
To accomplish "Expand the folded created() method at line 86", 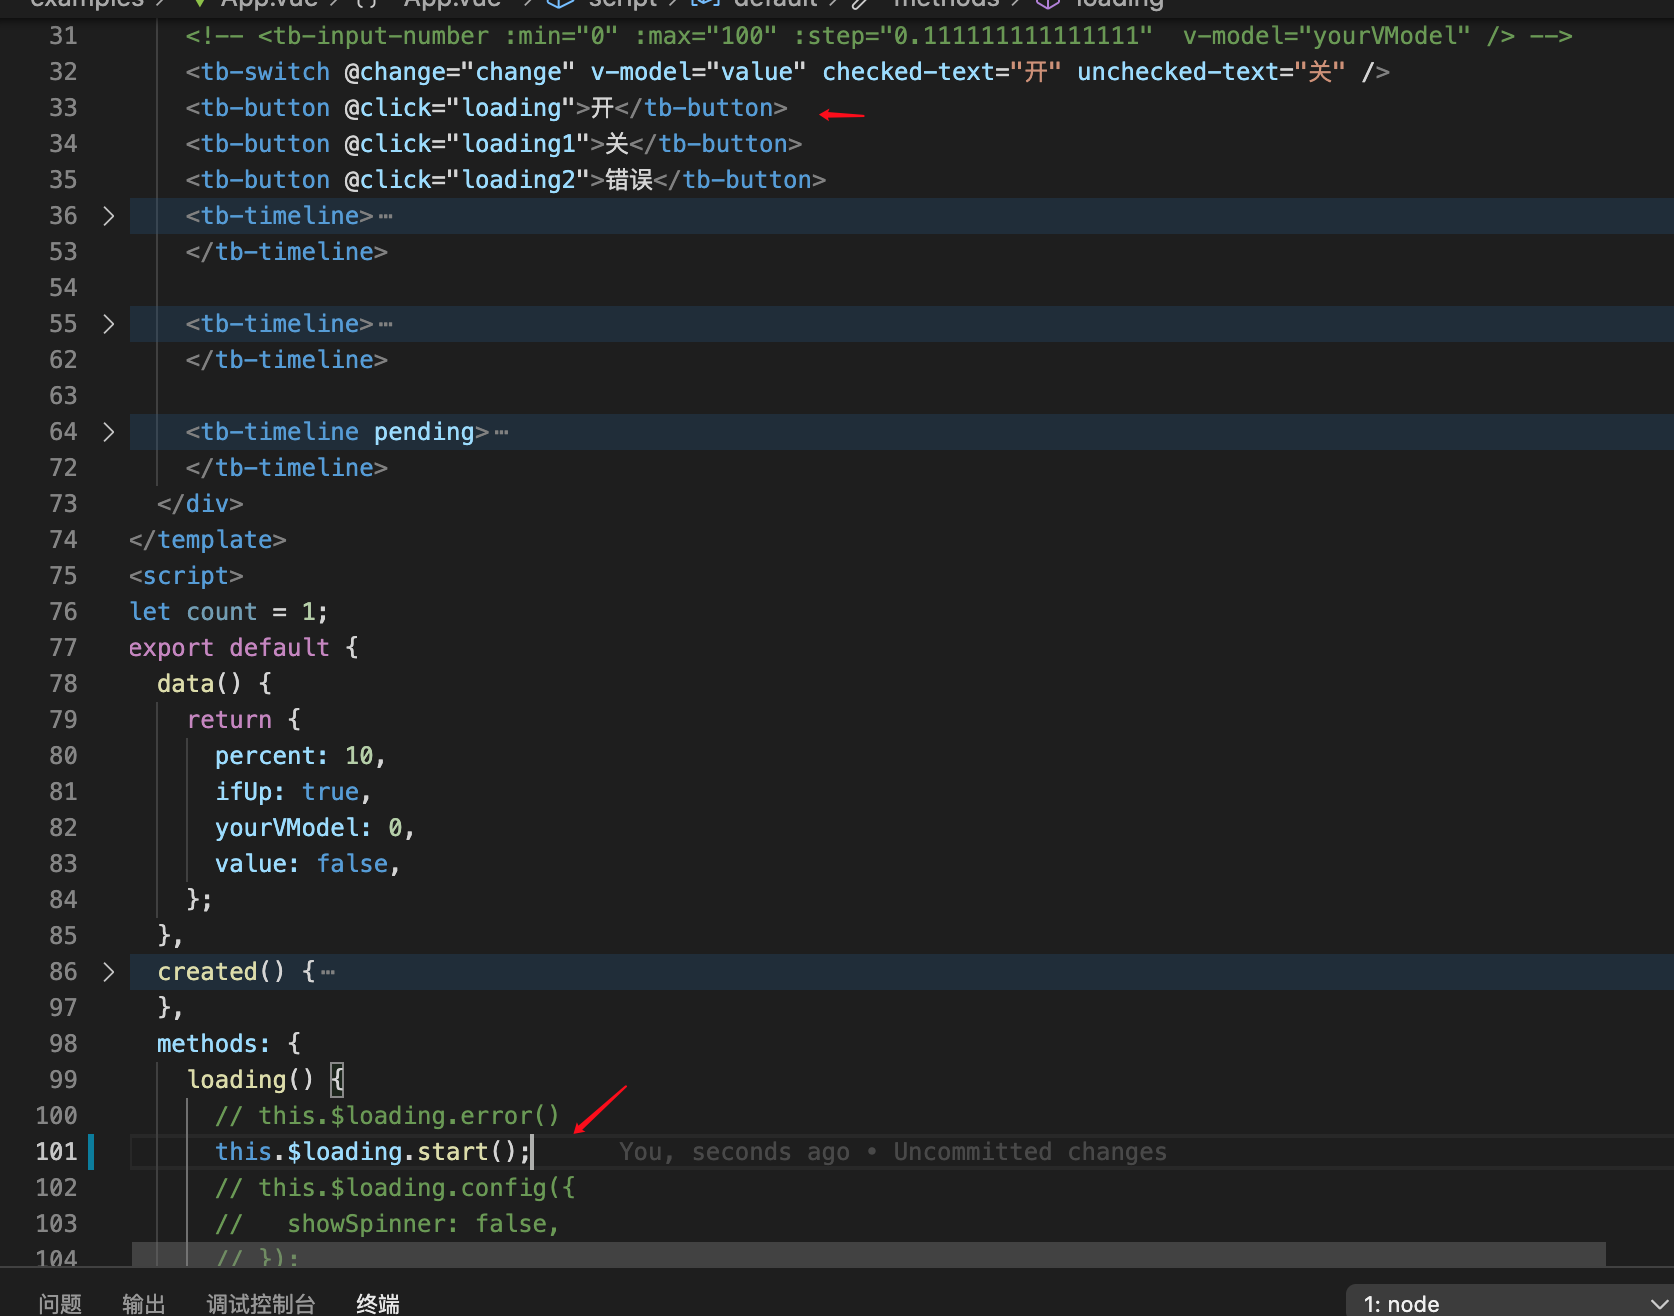I will pos(109,972).
